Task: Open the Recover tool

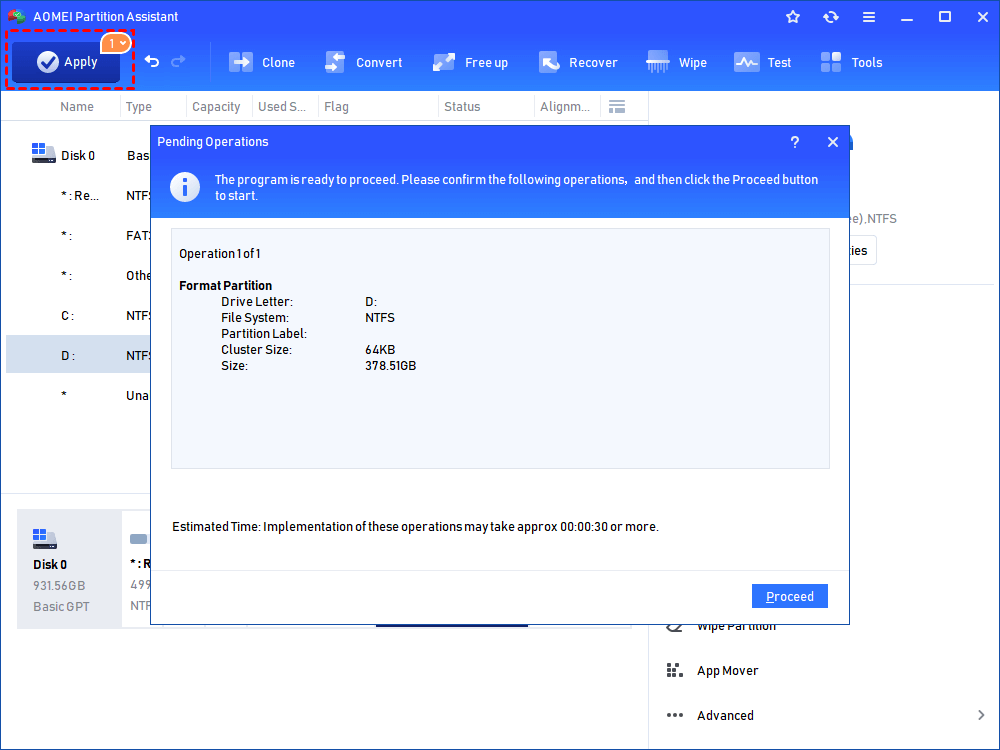Action: pyautogui.click(x=578, y=62)
